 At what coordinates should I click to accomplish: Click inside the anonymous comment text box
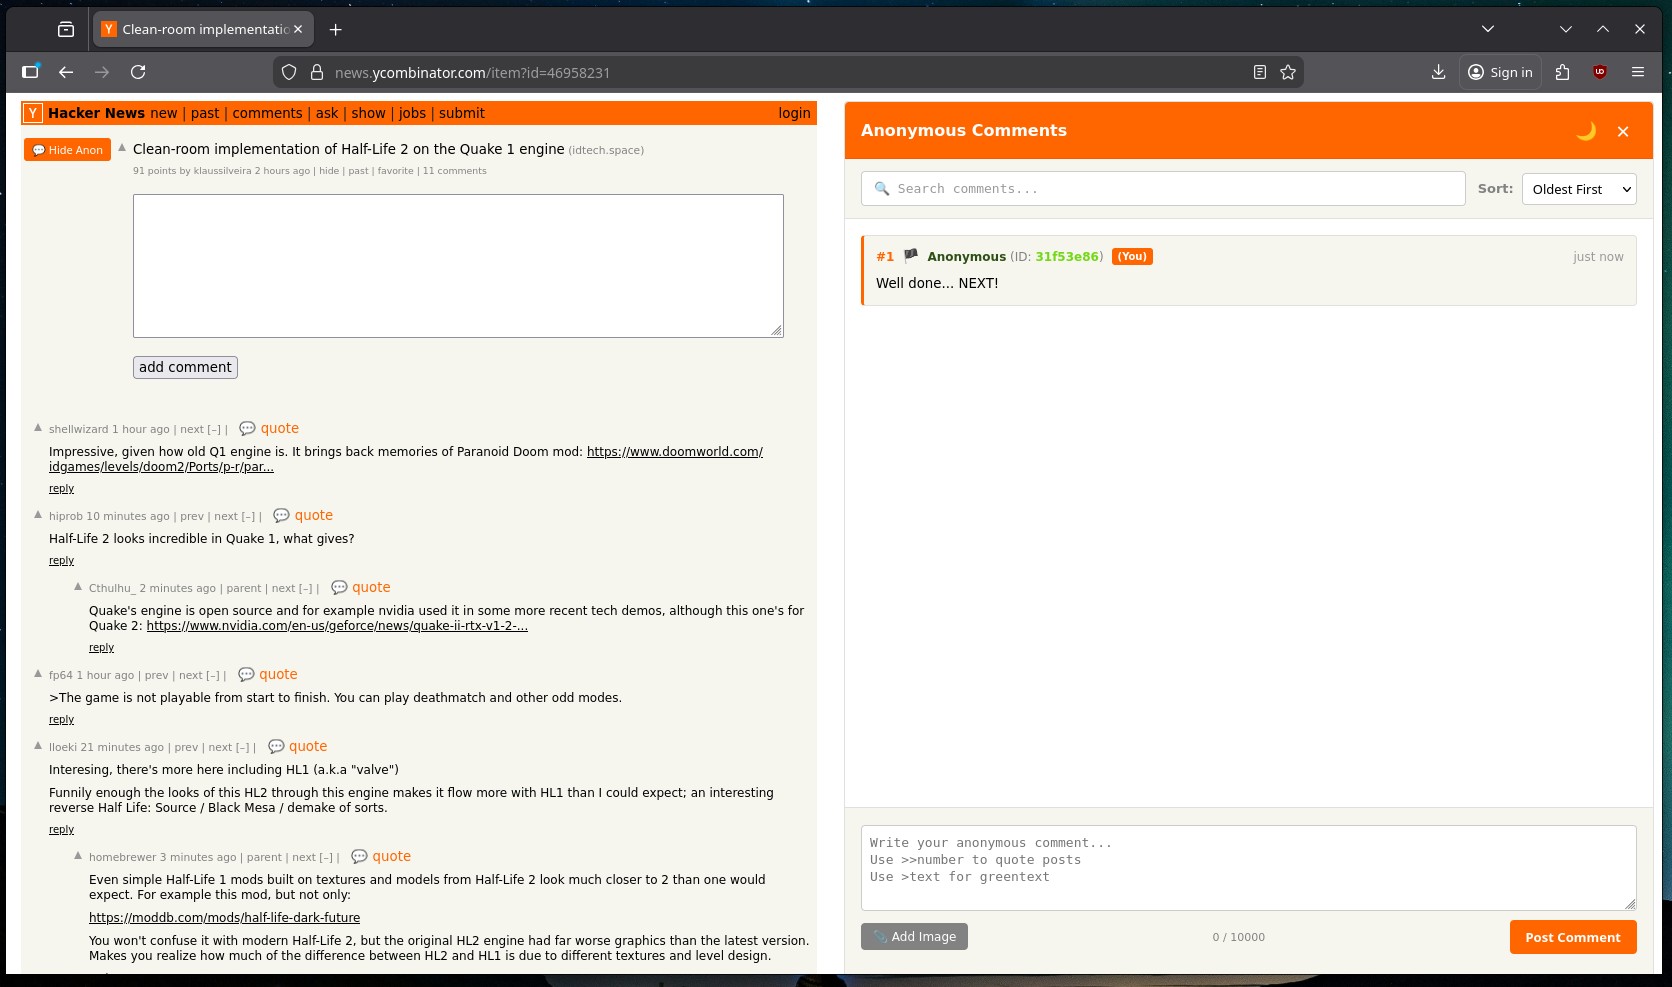tap(1246, 868)
